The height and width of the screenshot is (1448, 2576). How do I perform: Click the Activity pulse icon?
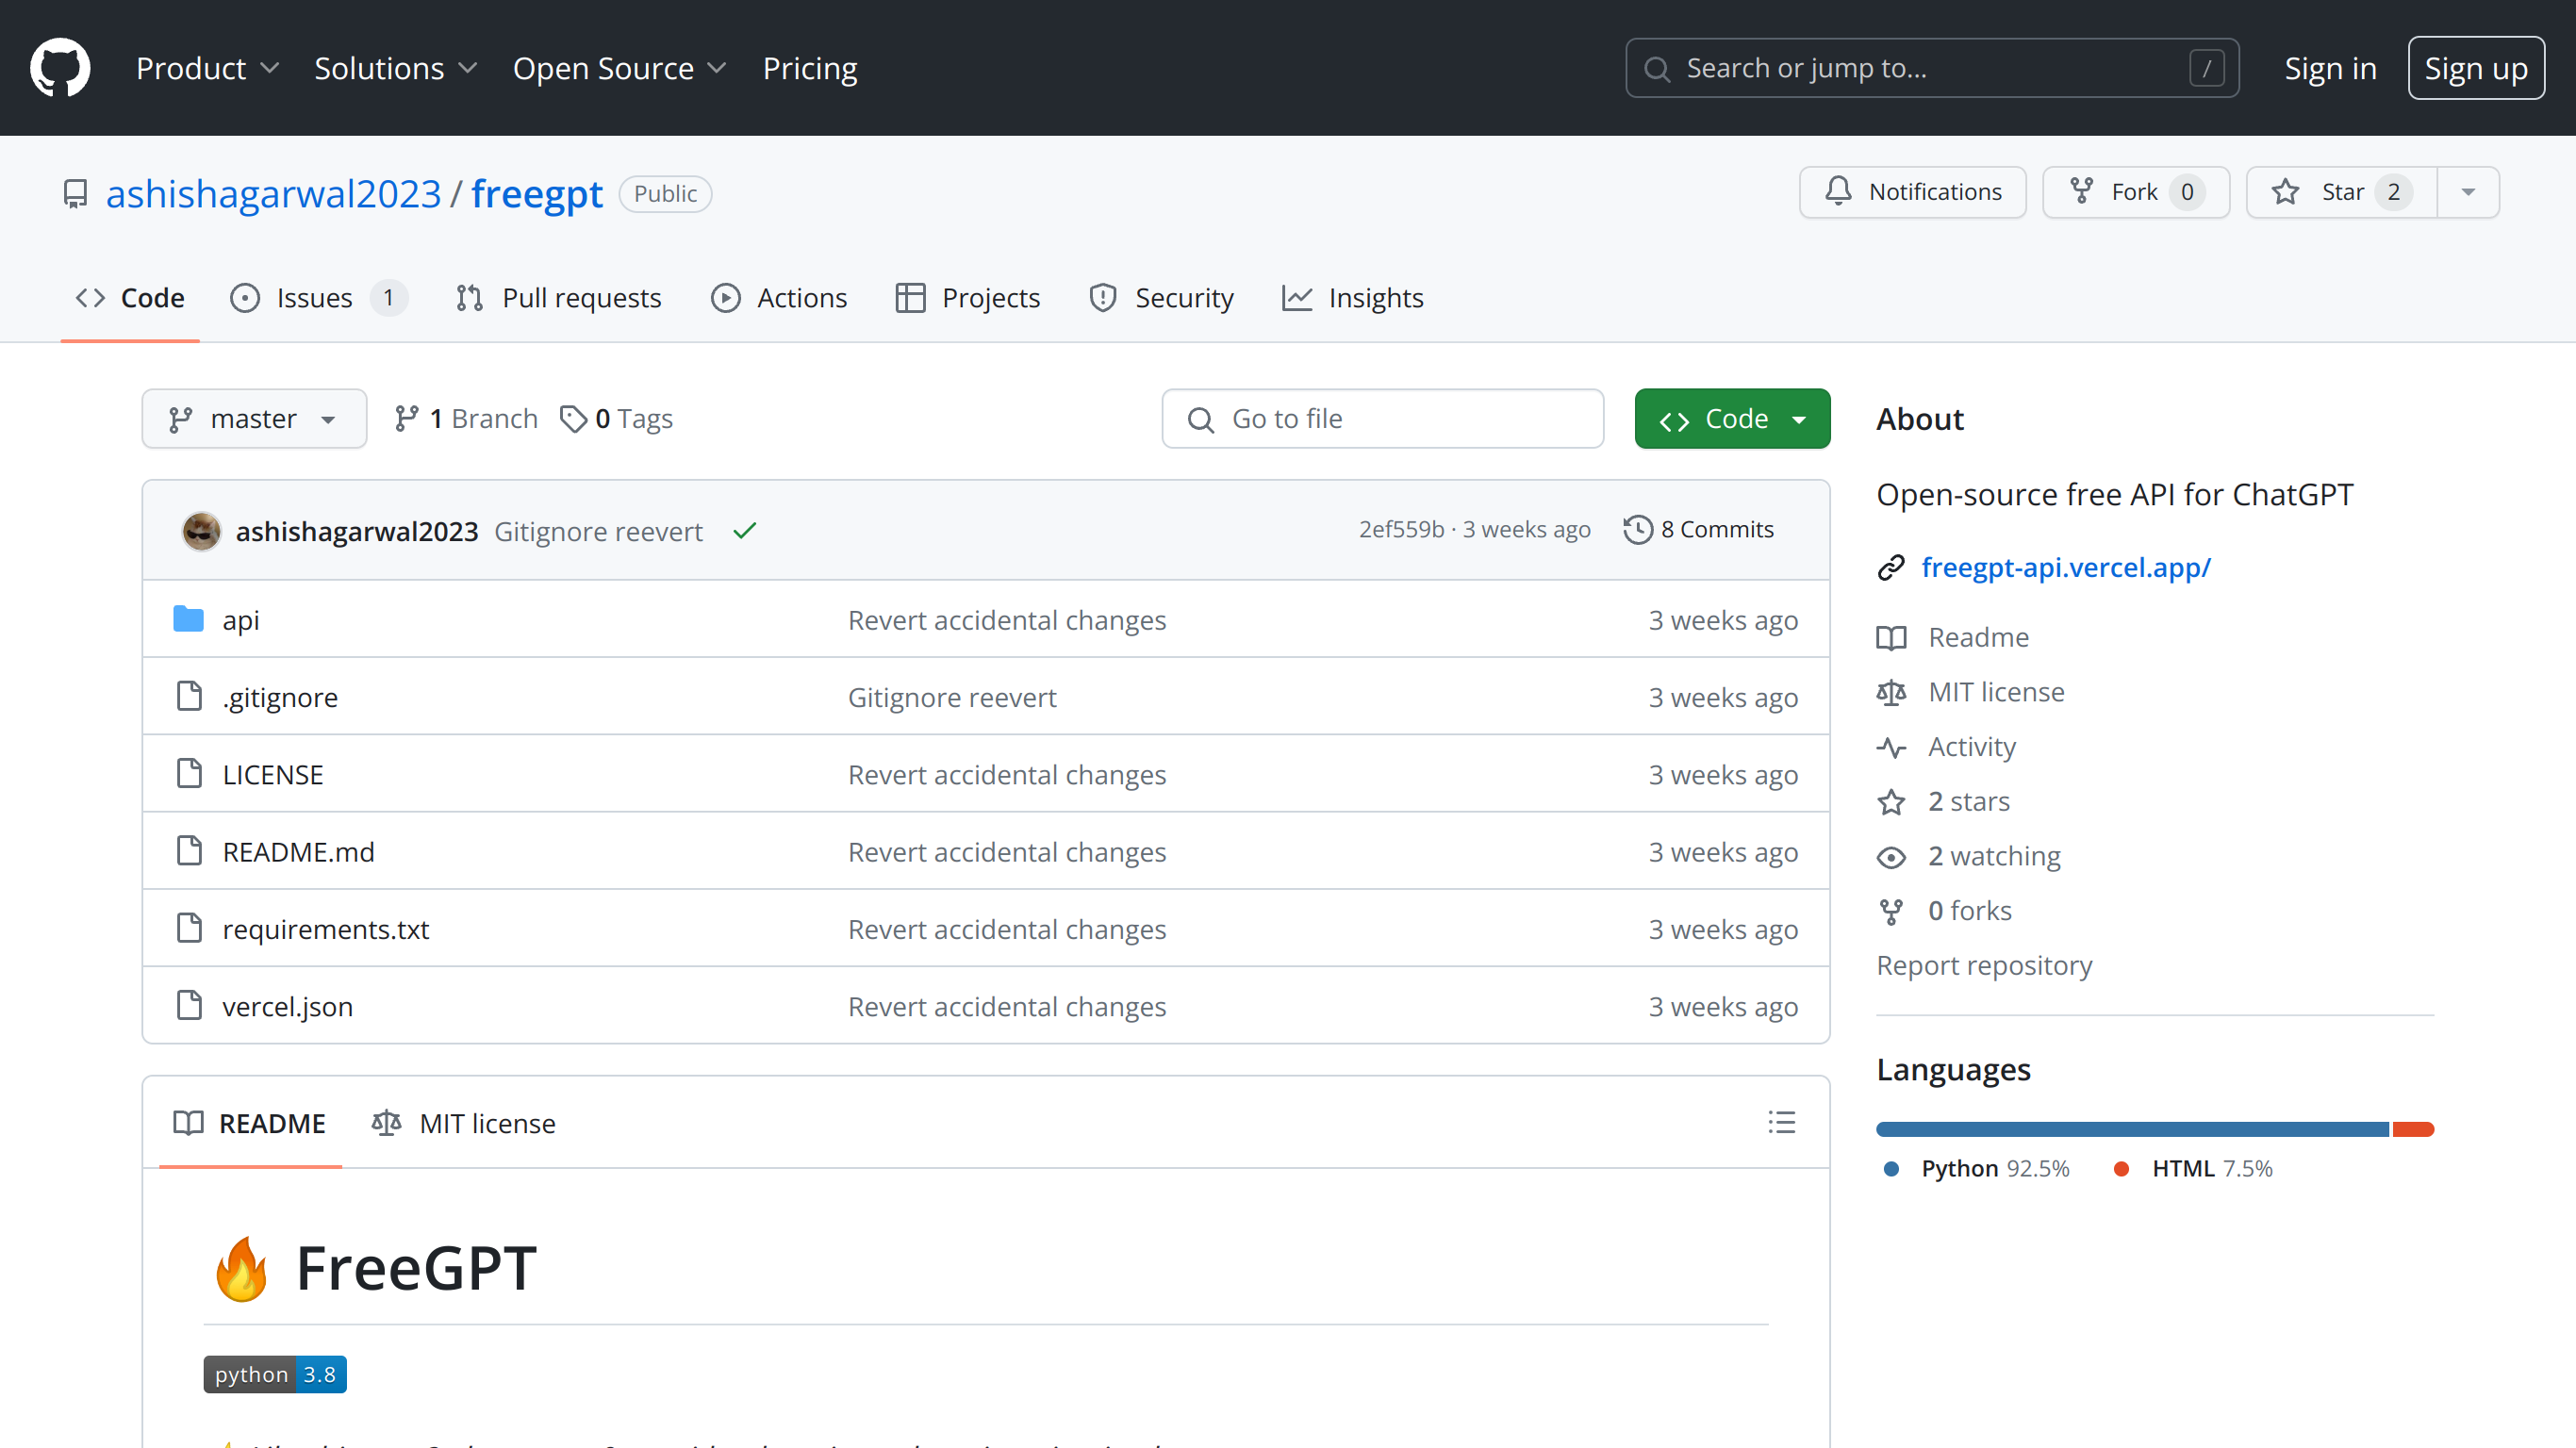coord(1890,747)
